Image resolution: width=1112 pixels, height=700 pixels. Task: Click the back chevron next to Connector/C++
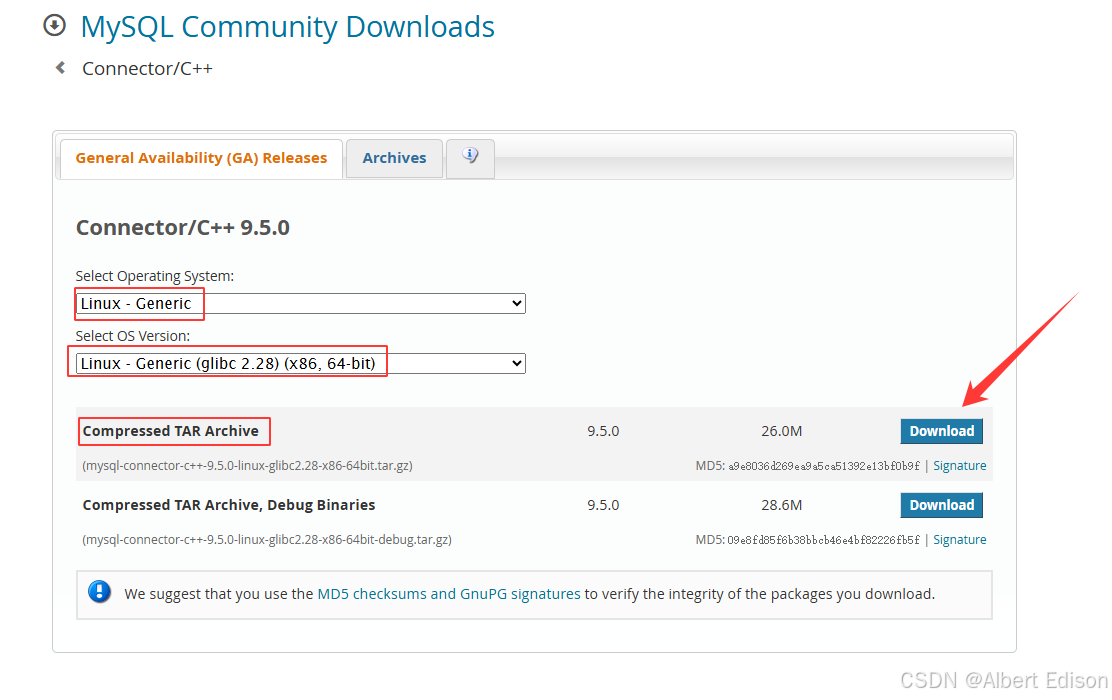pyautogui.click(x=60, y=67)
